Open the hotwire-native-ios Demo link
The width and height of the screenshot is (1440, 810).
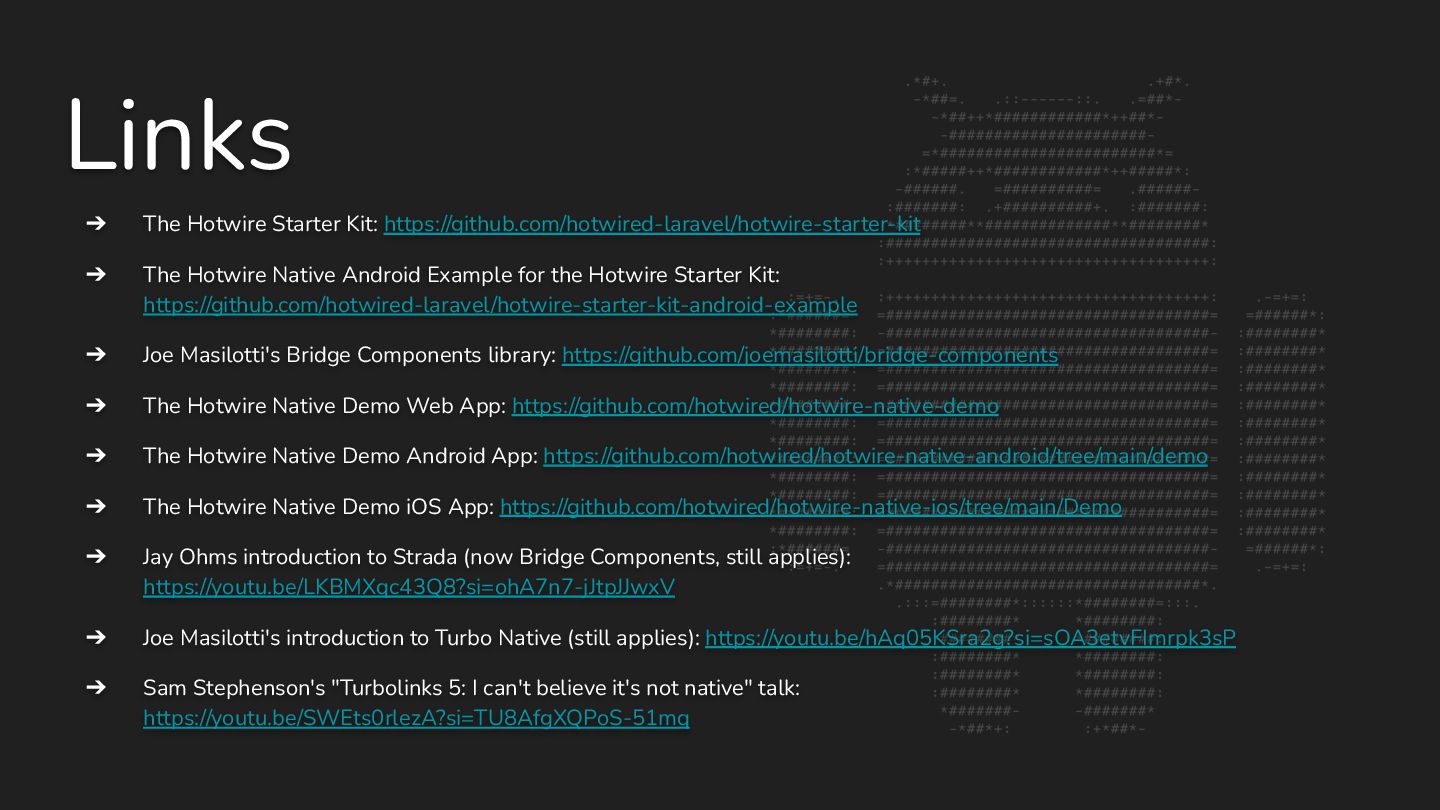[x=811, y=507]
